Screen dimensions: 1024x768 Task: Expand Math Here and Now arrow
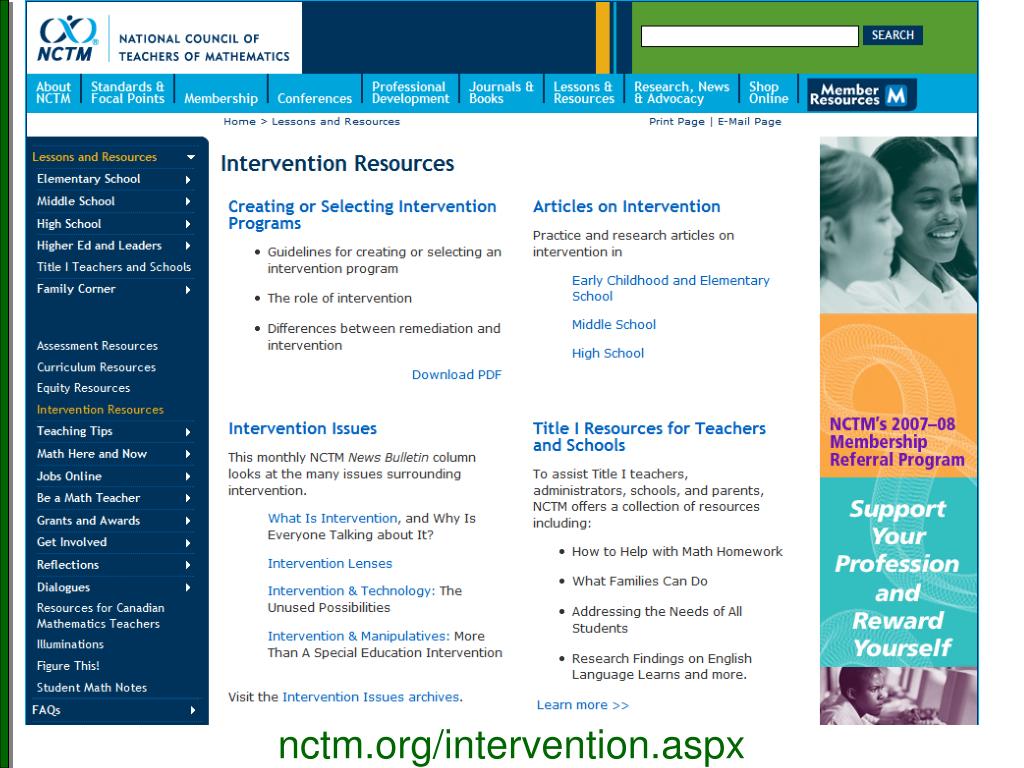point(188,454)
